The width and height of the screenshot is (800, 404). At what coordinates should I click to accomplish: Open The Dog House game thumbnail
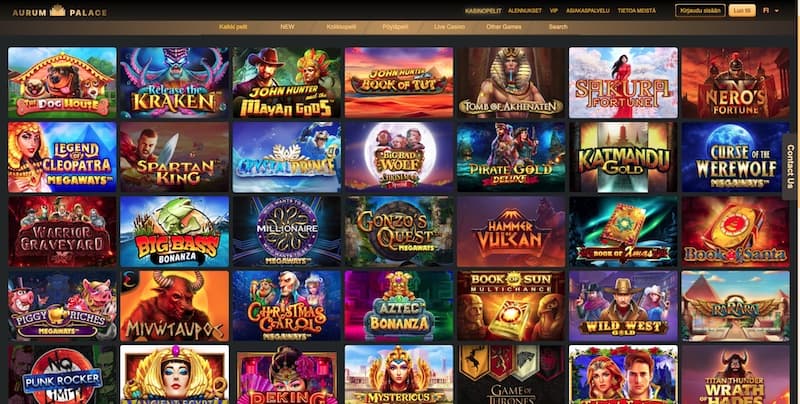62,83
